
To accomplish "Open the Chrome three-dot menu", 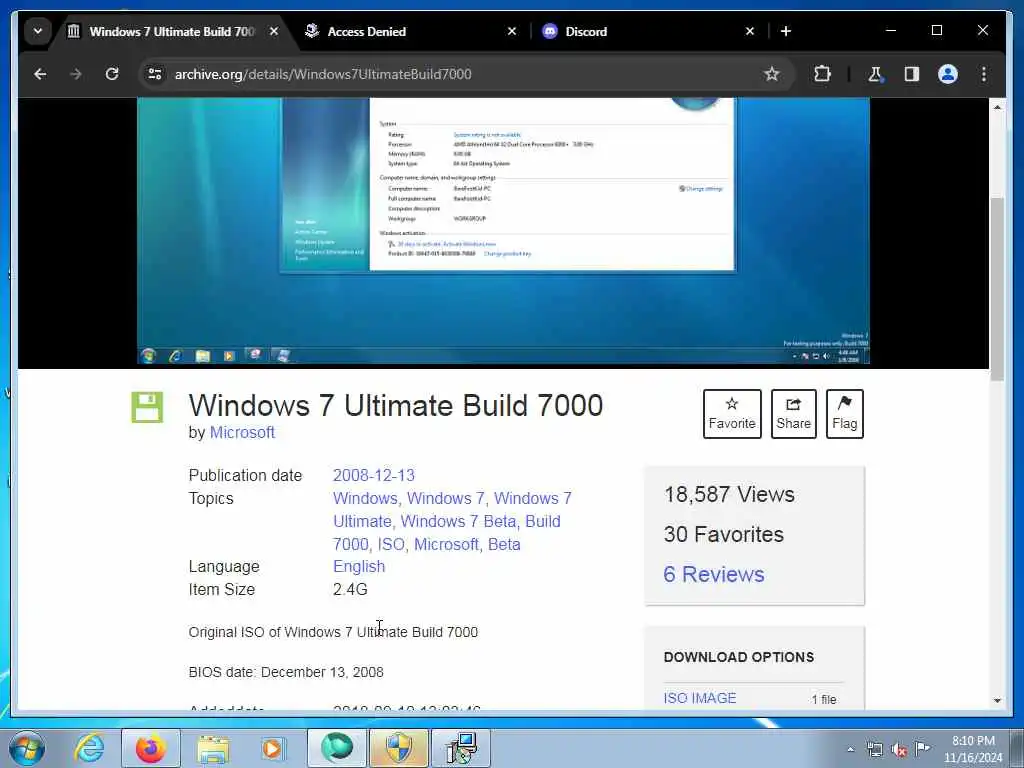I will tap(984, 74).
